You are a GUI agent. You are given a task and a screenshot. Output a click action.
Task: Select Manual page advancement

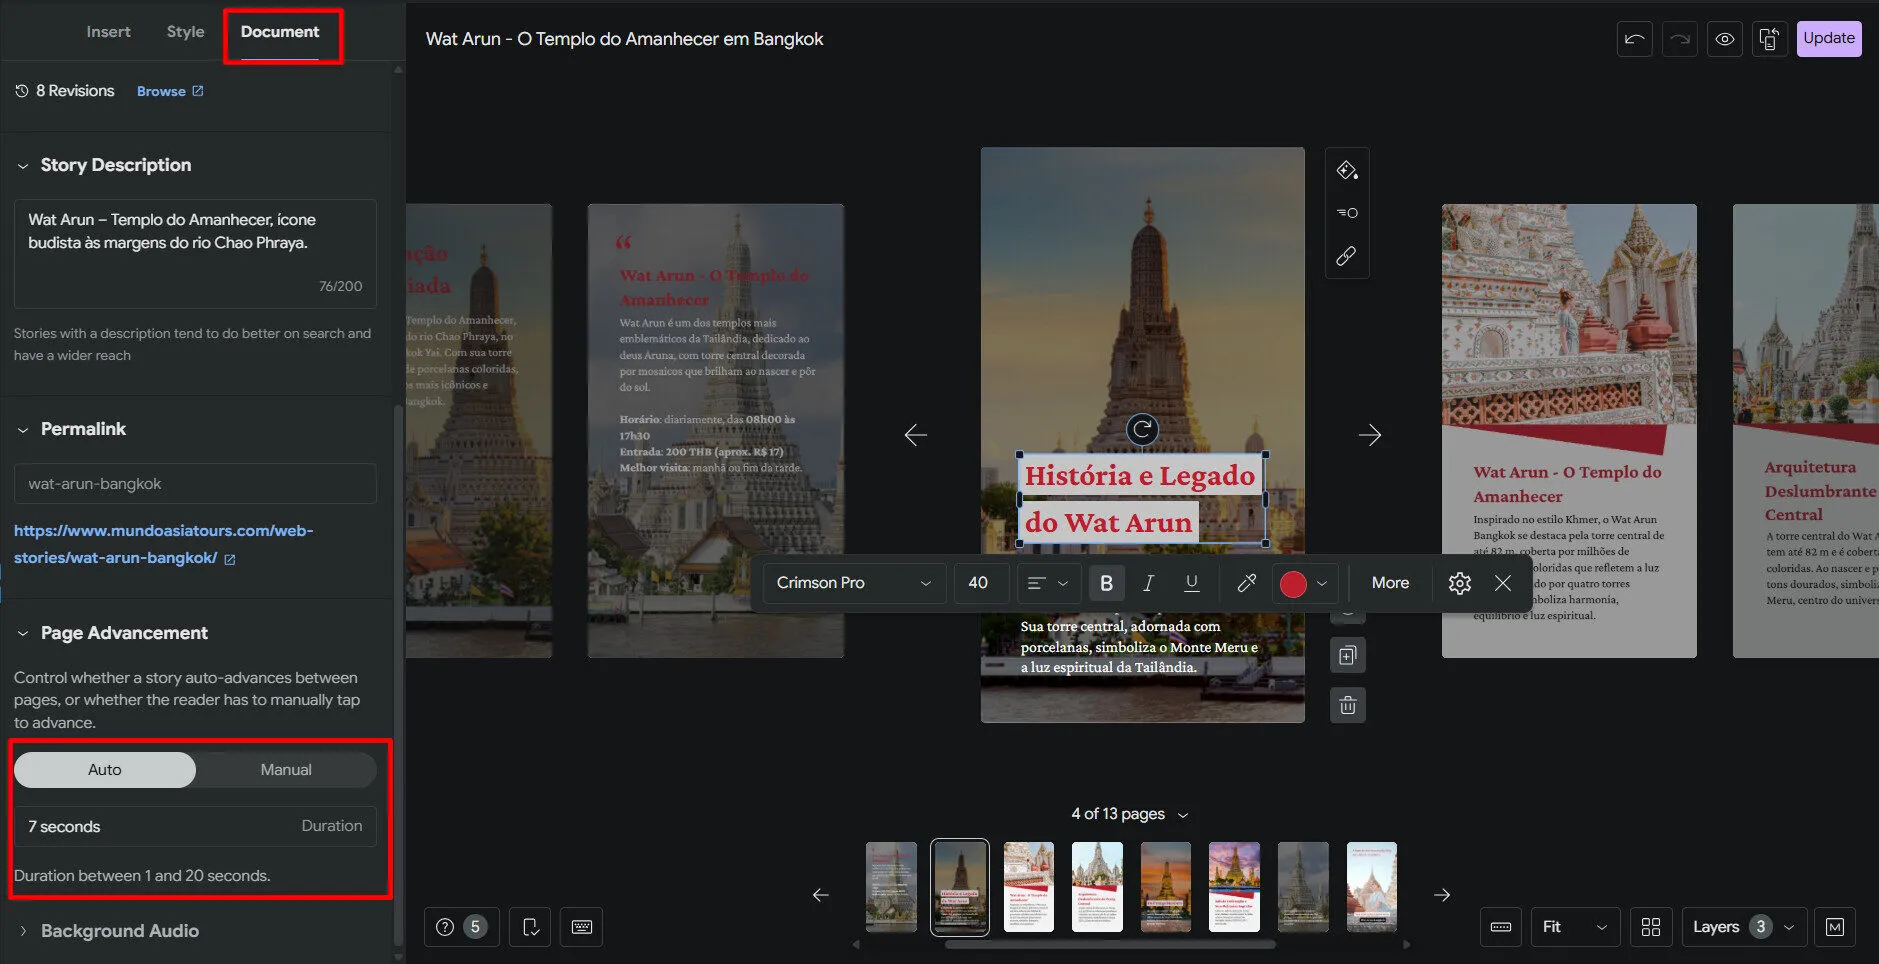tap(286, 770)
